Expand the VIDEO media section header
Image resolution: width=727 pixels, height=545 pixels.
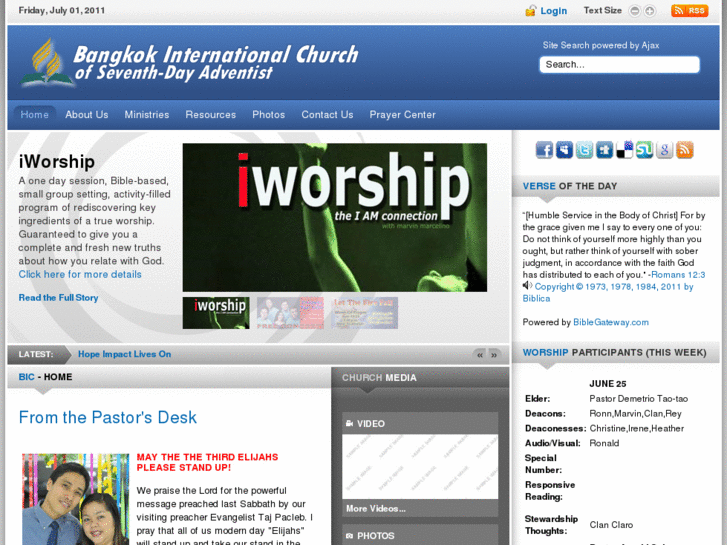pyautogui.click(x=420, y=423)
